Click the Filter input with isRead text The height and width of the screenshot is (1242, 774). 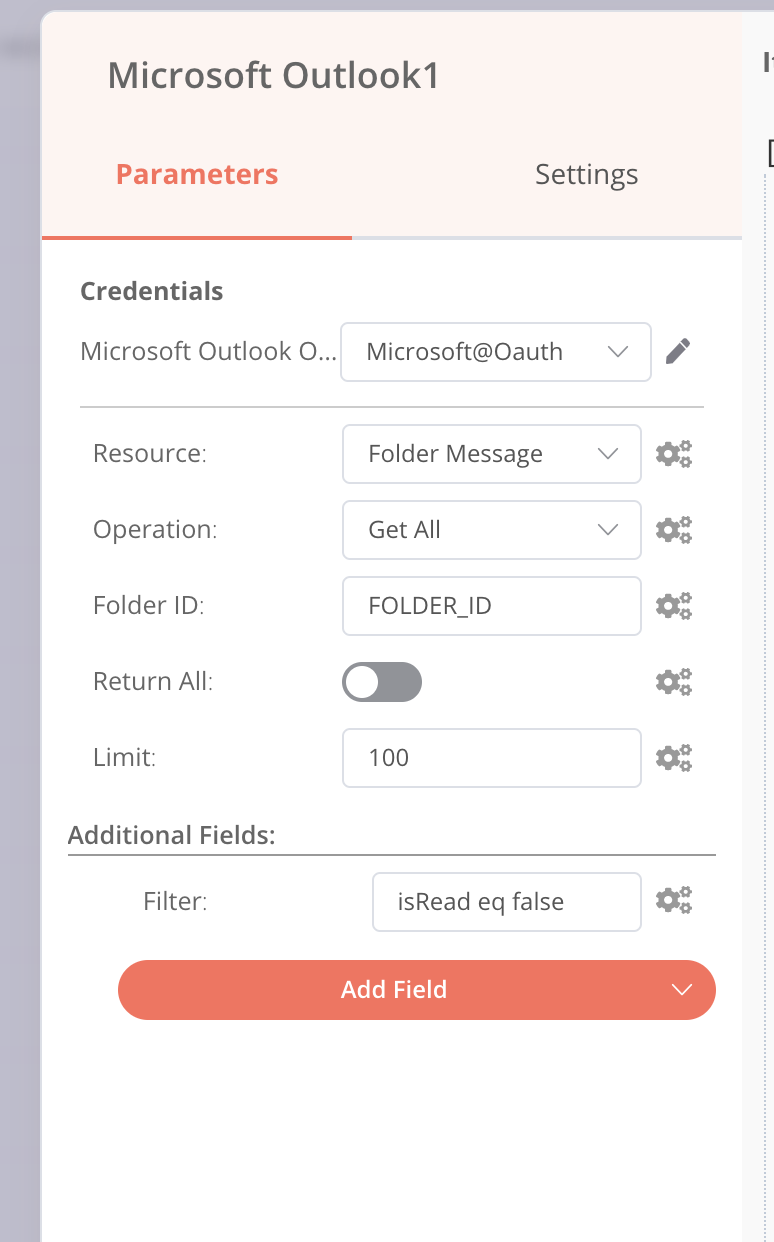(506, 902)
